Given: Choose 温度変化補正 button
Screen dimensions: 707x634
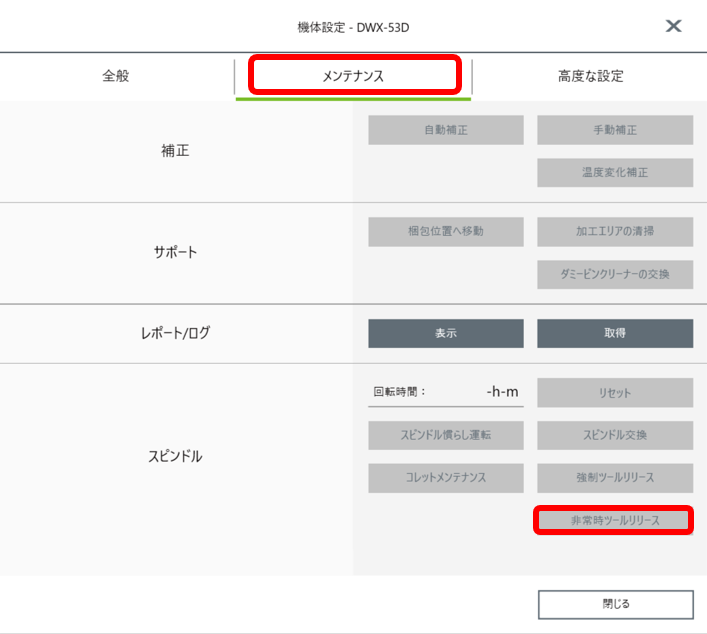Looking at the screenshot, I should 615,172.
